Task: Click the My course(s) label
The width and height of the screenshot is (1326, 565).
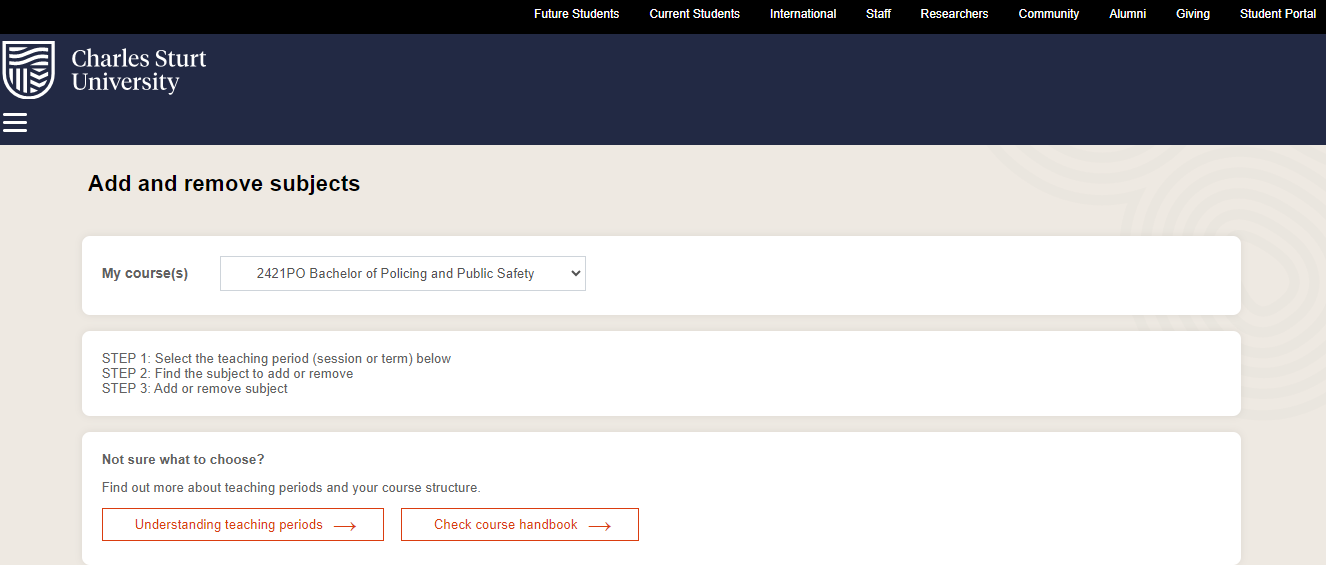Action: pyautogui.click(x=145, y=273)
